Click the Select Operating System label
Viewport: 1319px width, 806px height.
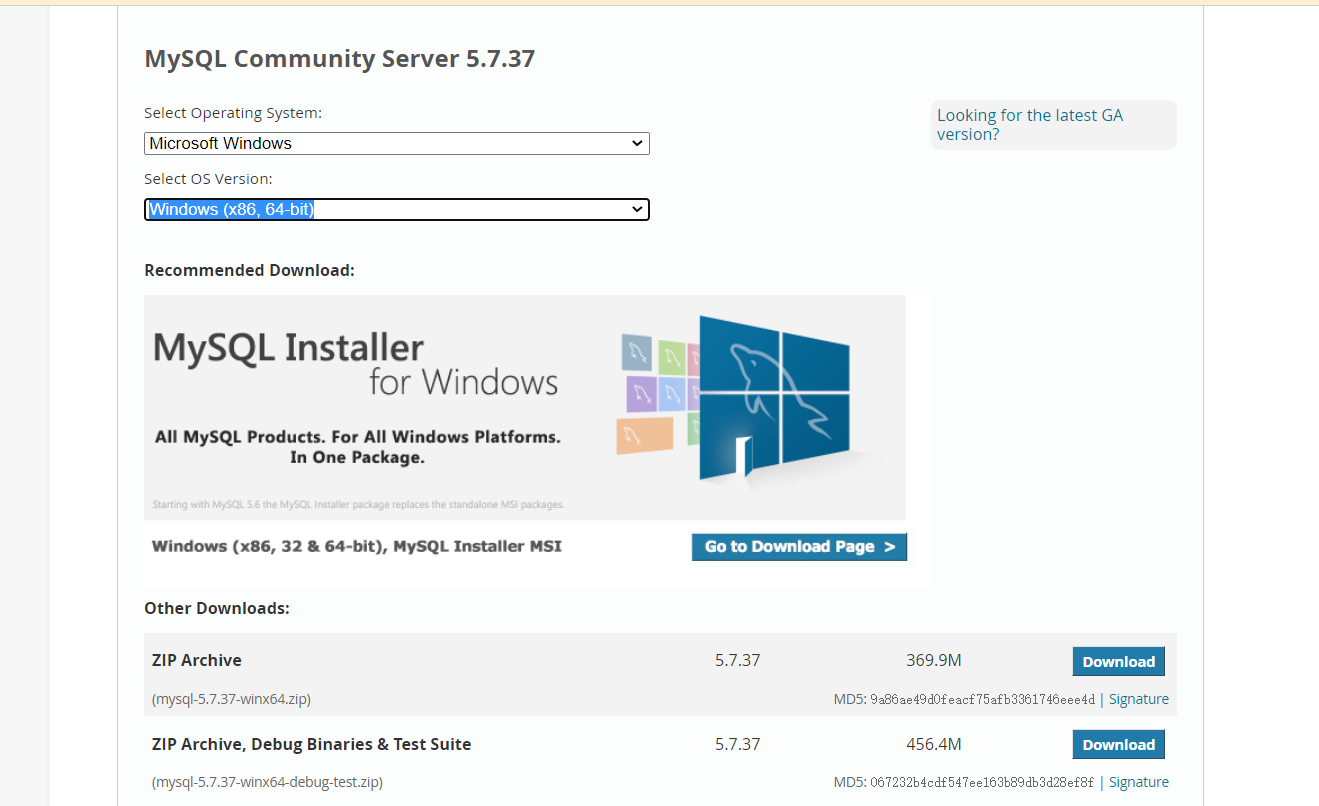pyautogui.click(x=233, y=113)
